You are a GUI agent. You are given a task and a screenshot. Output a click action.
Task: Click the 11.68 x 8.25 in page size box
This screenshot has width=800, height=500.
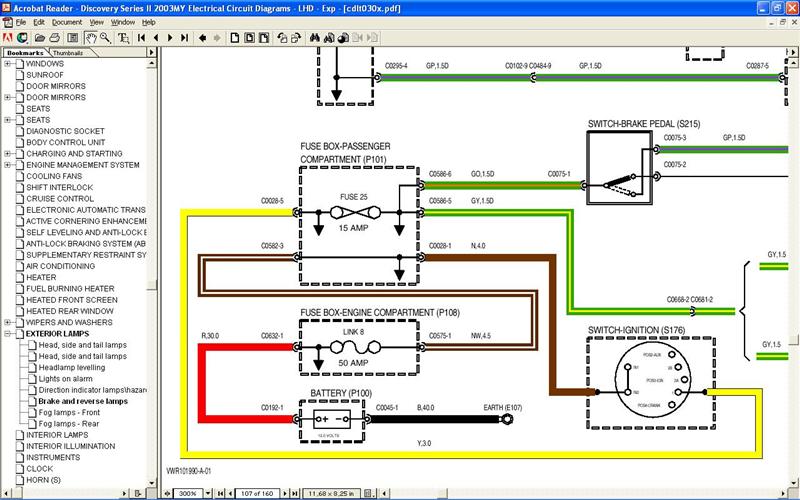click(x=332, y=493)
